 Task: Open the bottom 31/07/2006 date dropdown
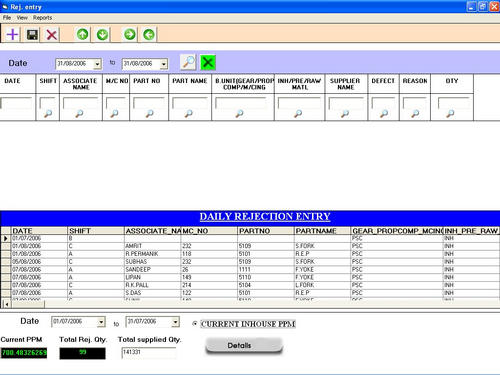point(175,322)
